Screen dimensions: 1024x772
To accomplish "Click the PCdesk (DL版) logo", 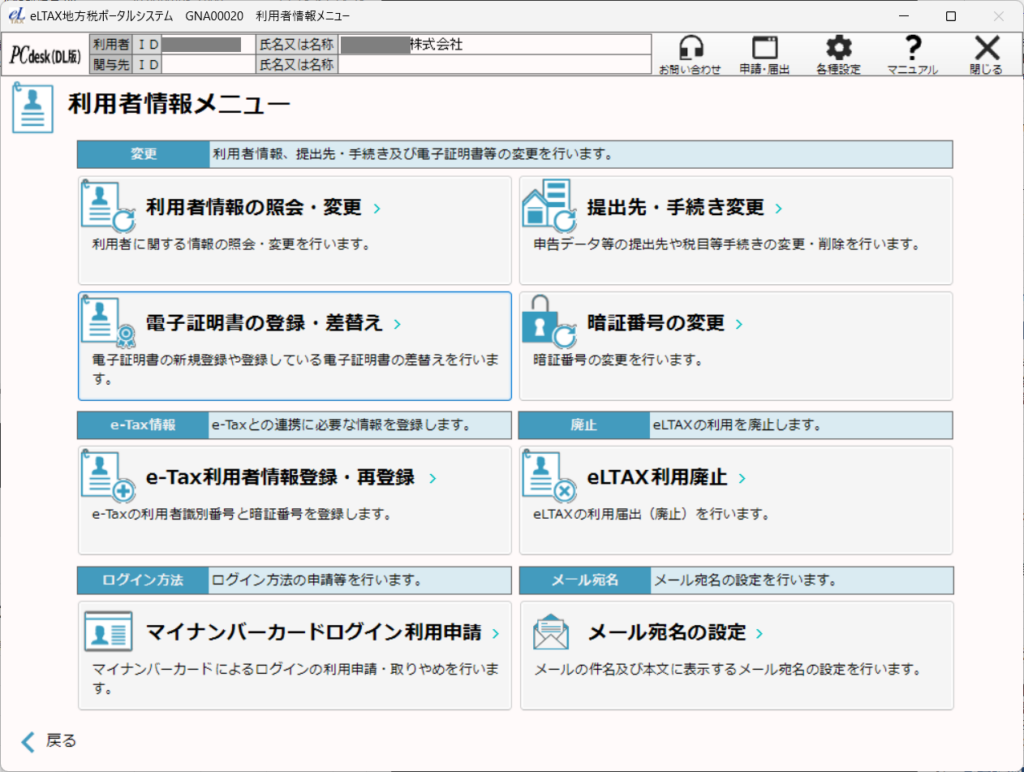I will coord(45,55).
